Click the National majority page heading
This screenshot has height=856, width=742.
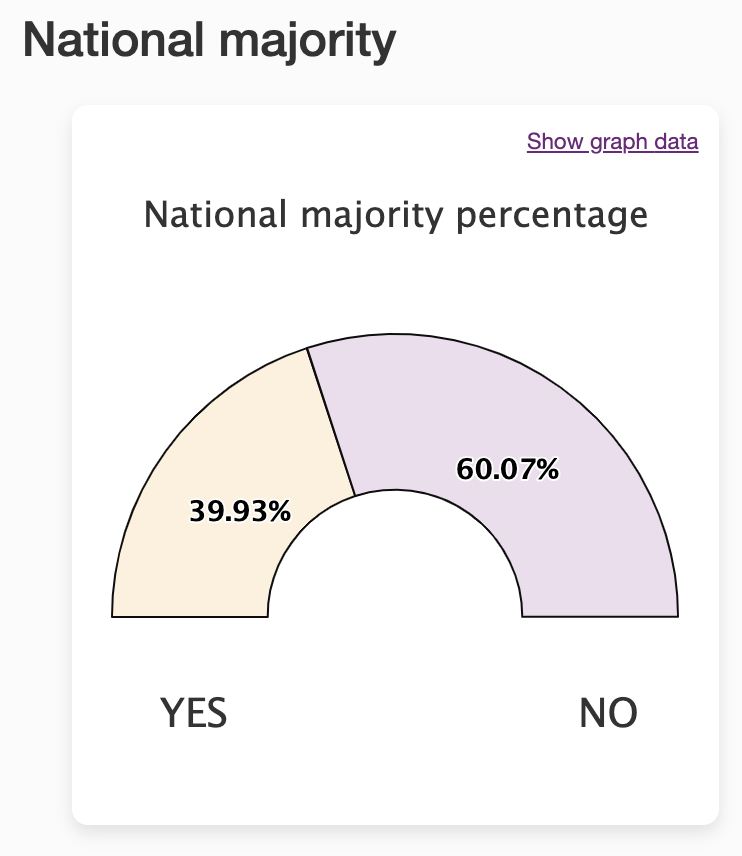(210, 41)
